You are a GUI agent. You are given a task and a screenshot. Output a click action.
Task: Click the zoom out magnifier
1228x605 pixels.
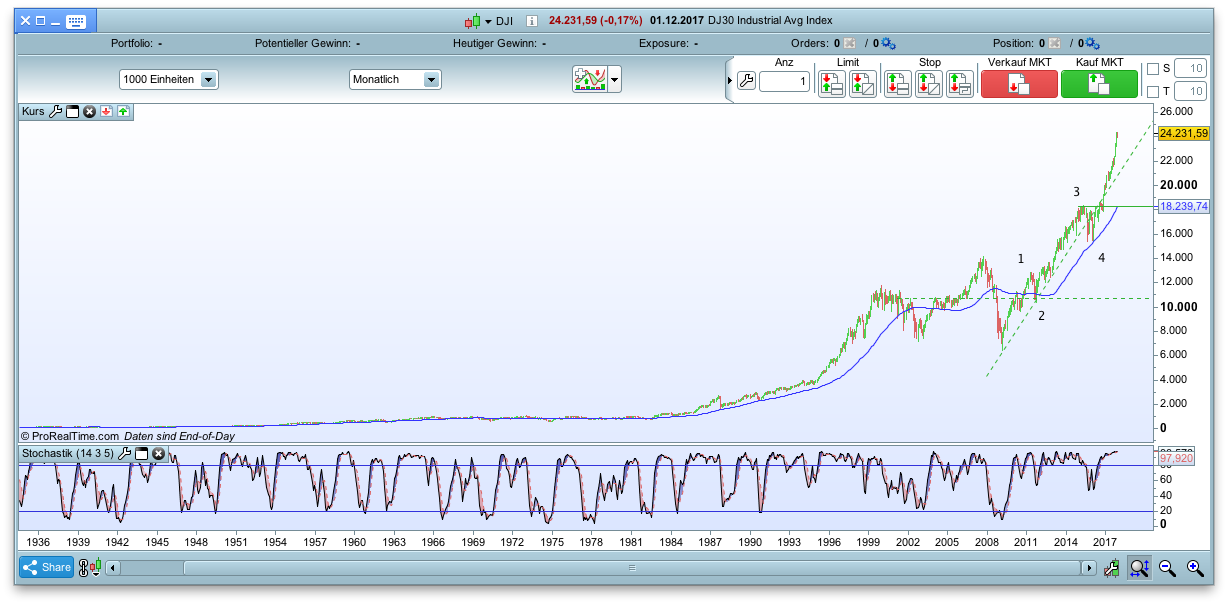coord(1167,568)
